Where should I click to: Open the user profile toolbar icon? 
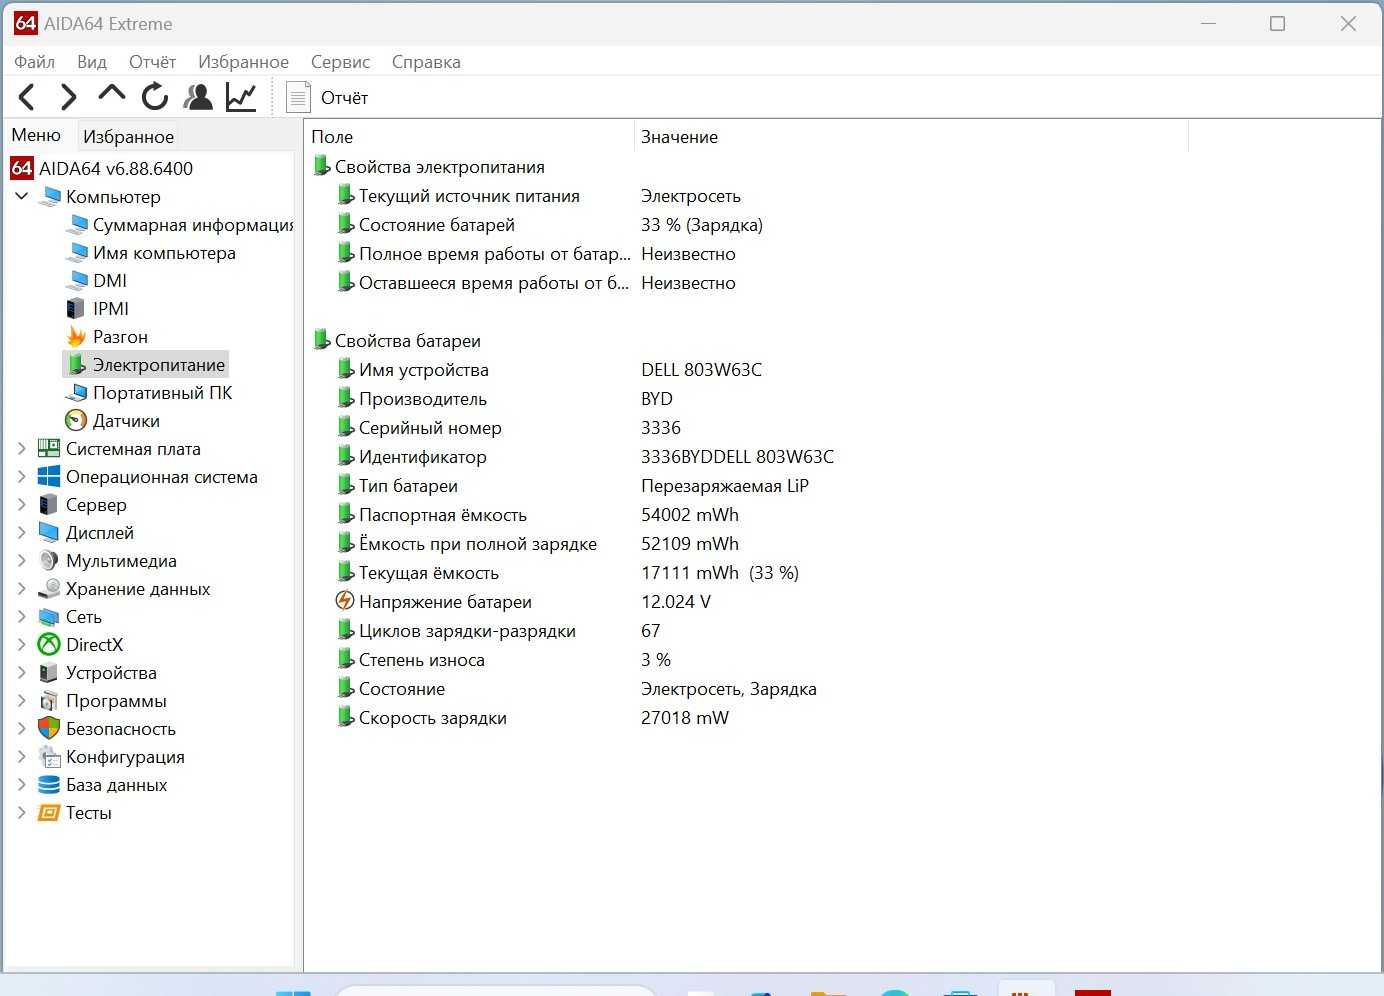click(x=198, y=97)
